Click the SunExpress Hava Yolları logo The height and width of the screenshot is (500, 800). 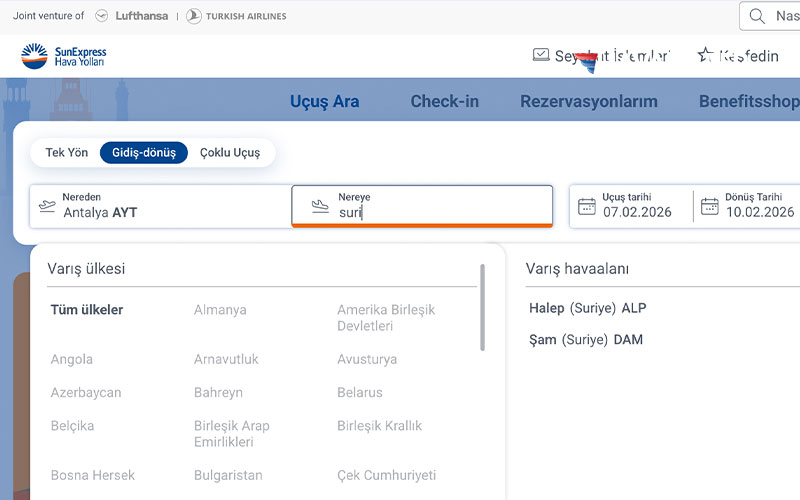coord(64,56)
